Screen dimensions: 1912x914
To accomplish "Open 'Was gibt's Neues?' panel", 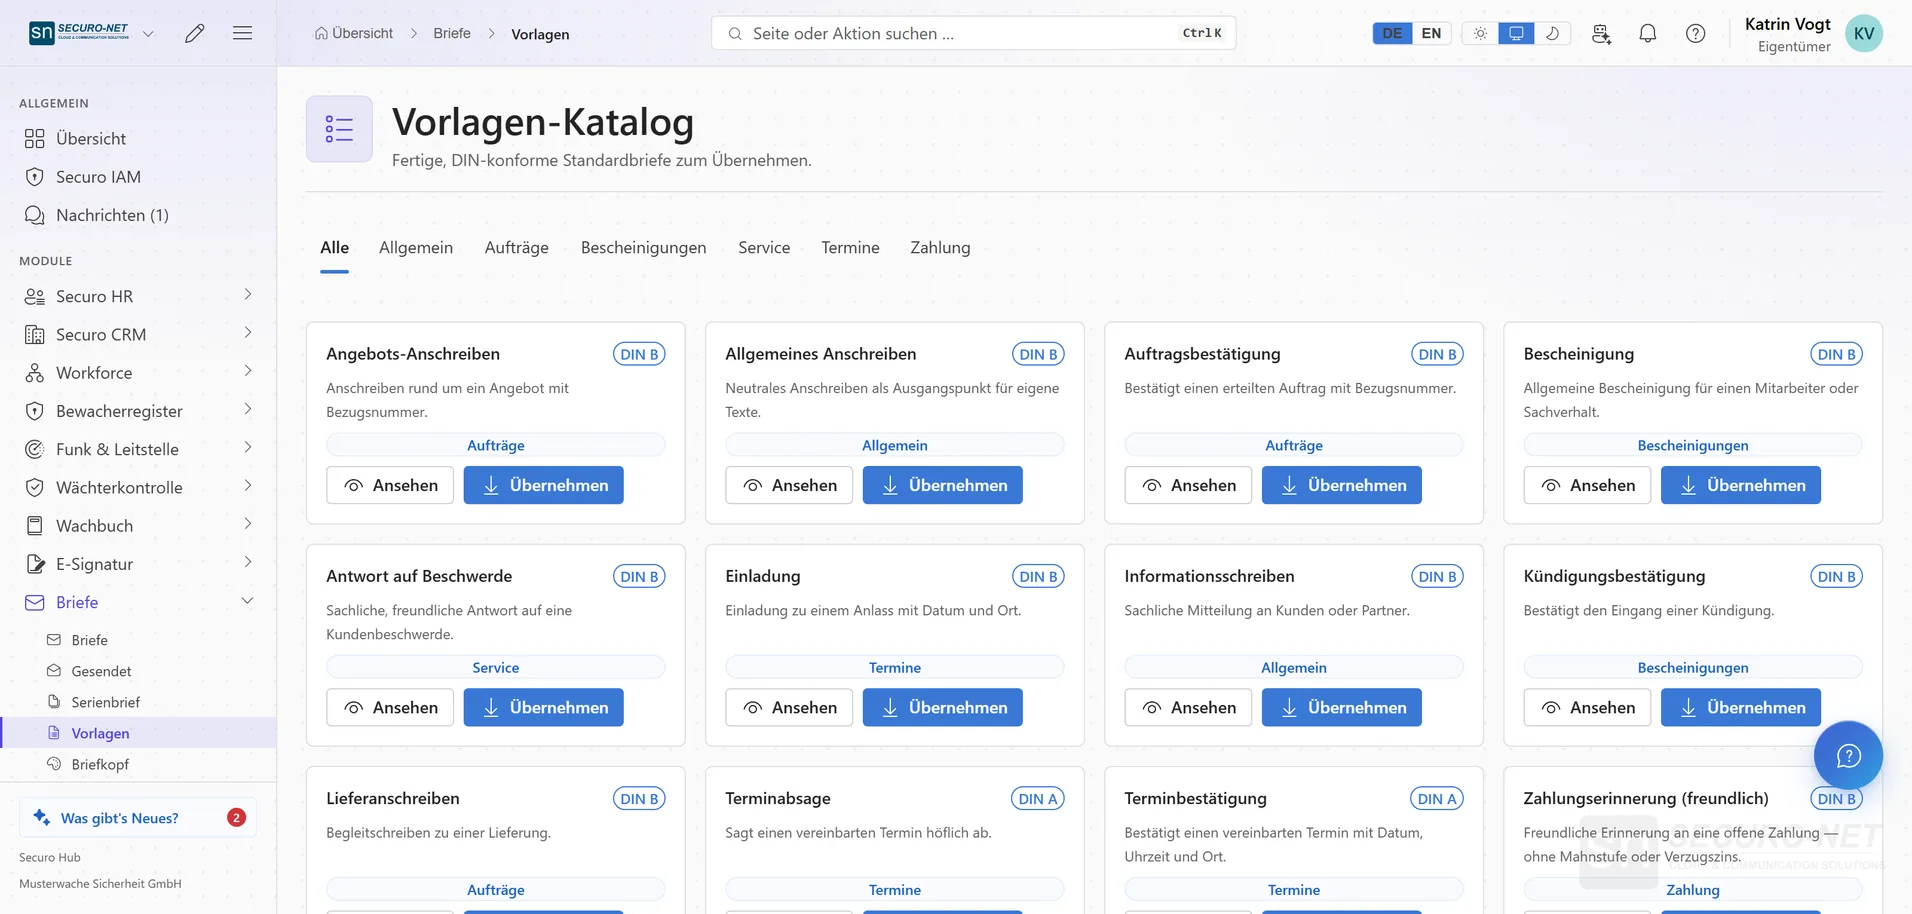I will coord(138,818).
